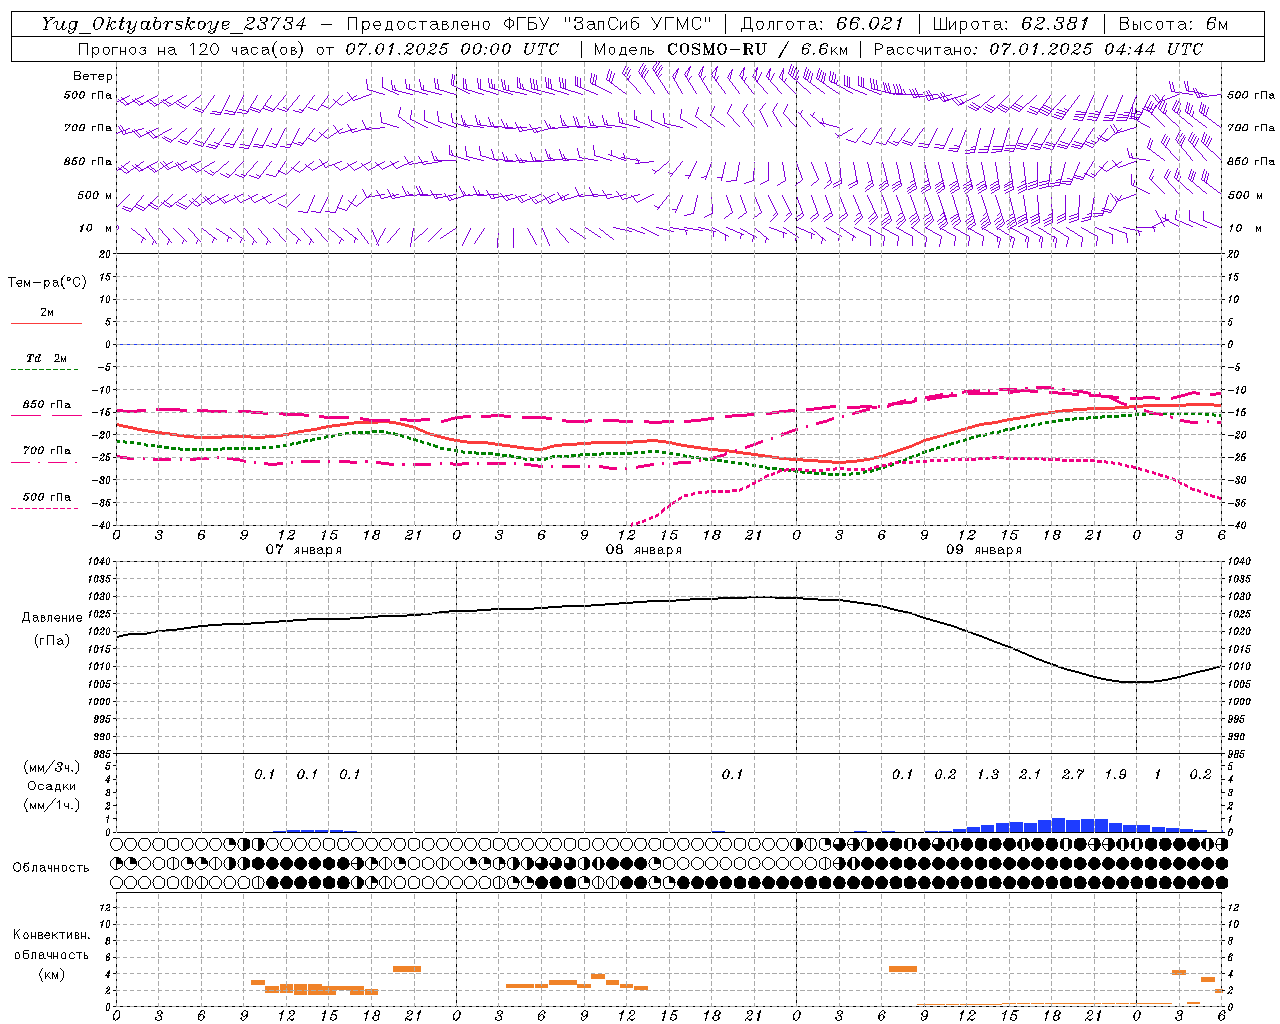Click the longitude value Долгота: 66.021
Image resolution: width=1280 pixels, height=1024 pixels.
(x=822, y=24)
